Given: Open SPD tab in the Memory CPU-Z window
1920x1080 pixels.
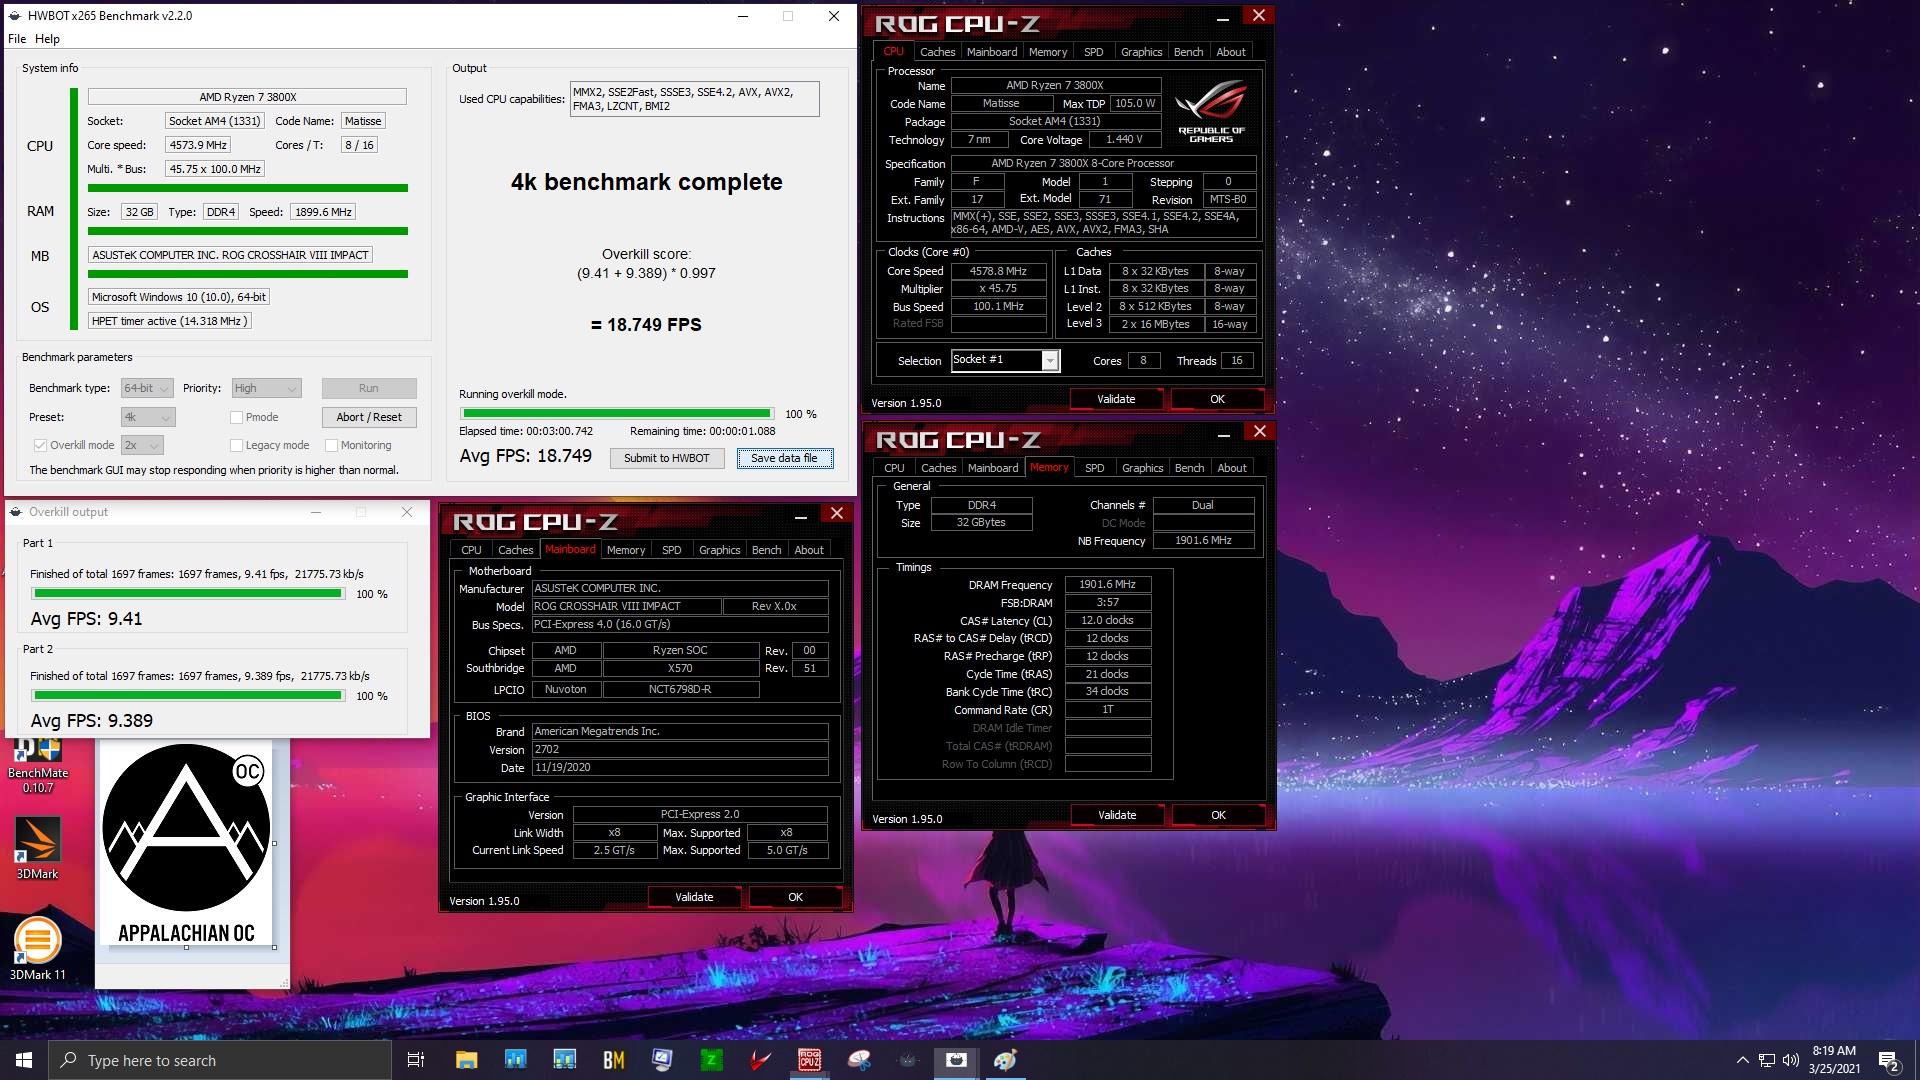Looking at the screenshot, I should [x=1095, y=468].
